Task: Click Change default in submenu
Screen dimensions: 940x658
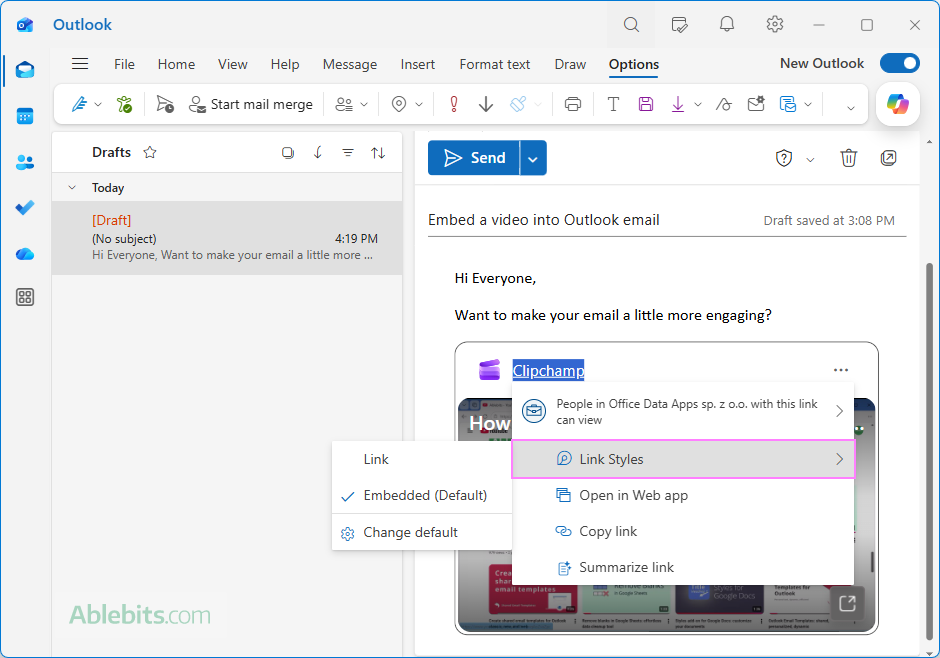Action: pyautogui.click(x=421, y=533)
